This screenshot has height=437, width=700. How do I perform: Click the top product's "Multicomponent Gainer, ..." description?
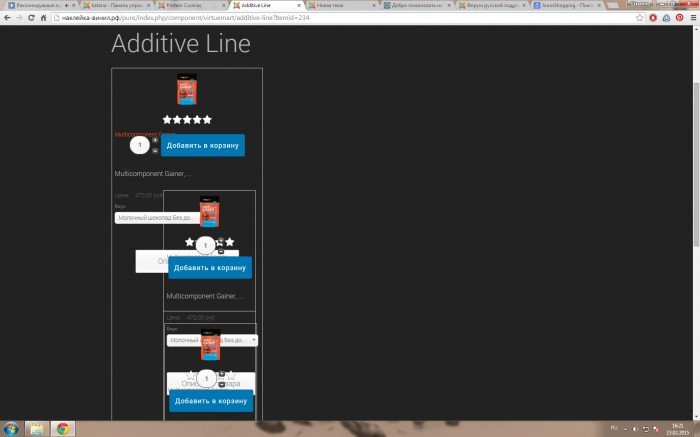point(153,174)
